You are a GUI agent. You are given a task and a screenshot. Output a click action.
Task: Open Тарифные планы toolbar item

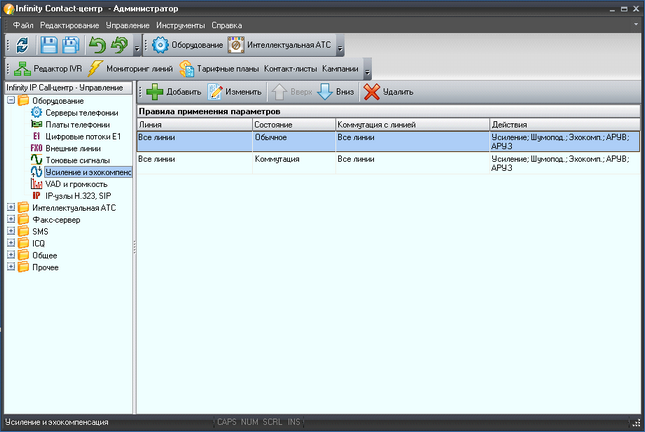[x=219, y=69]
